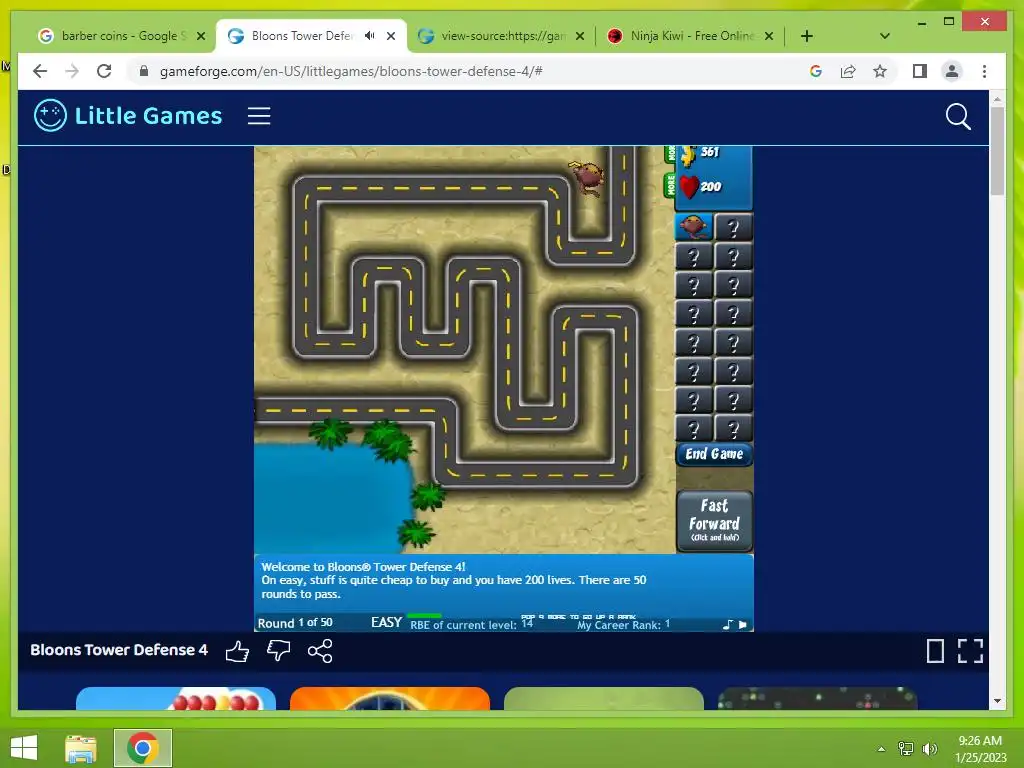This screenshot has width=1024, height=768.
Task: Show hidden system tray icons
Action: coord(881,749)
